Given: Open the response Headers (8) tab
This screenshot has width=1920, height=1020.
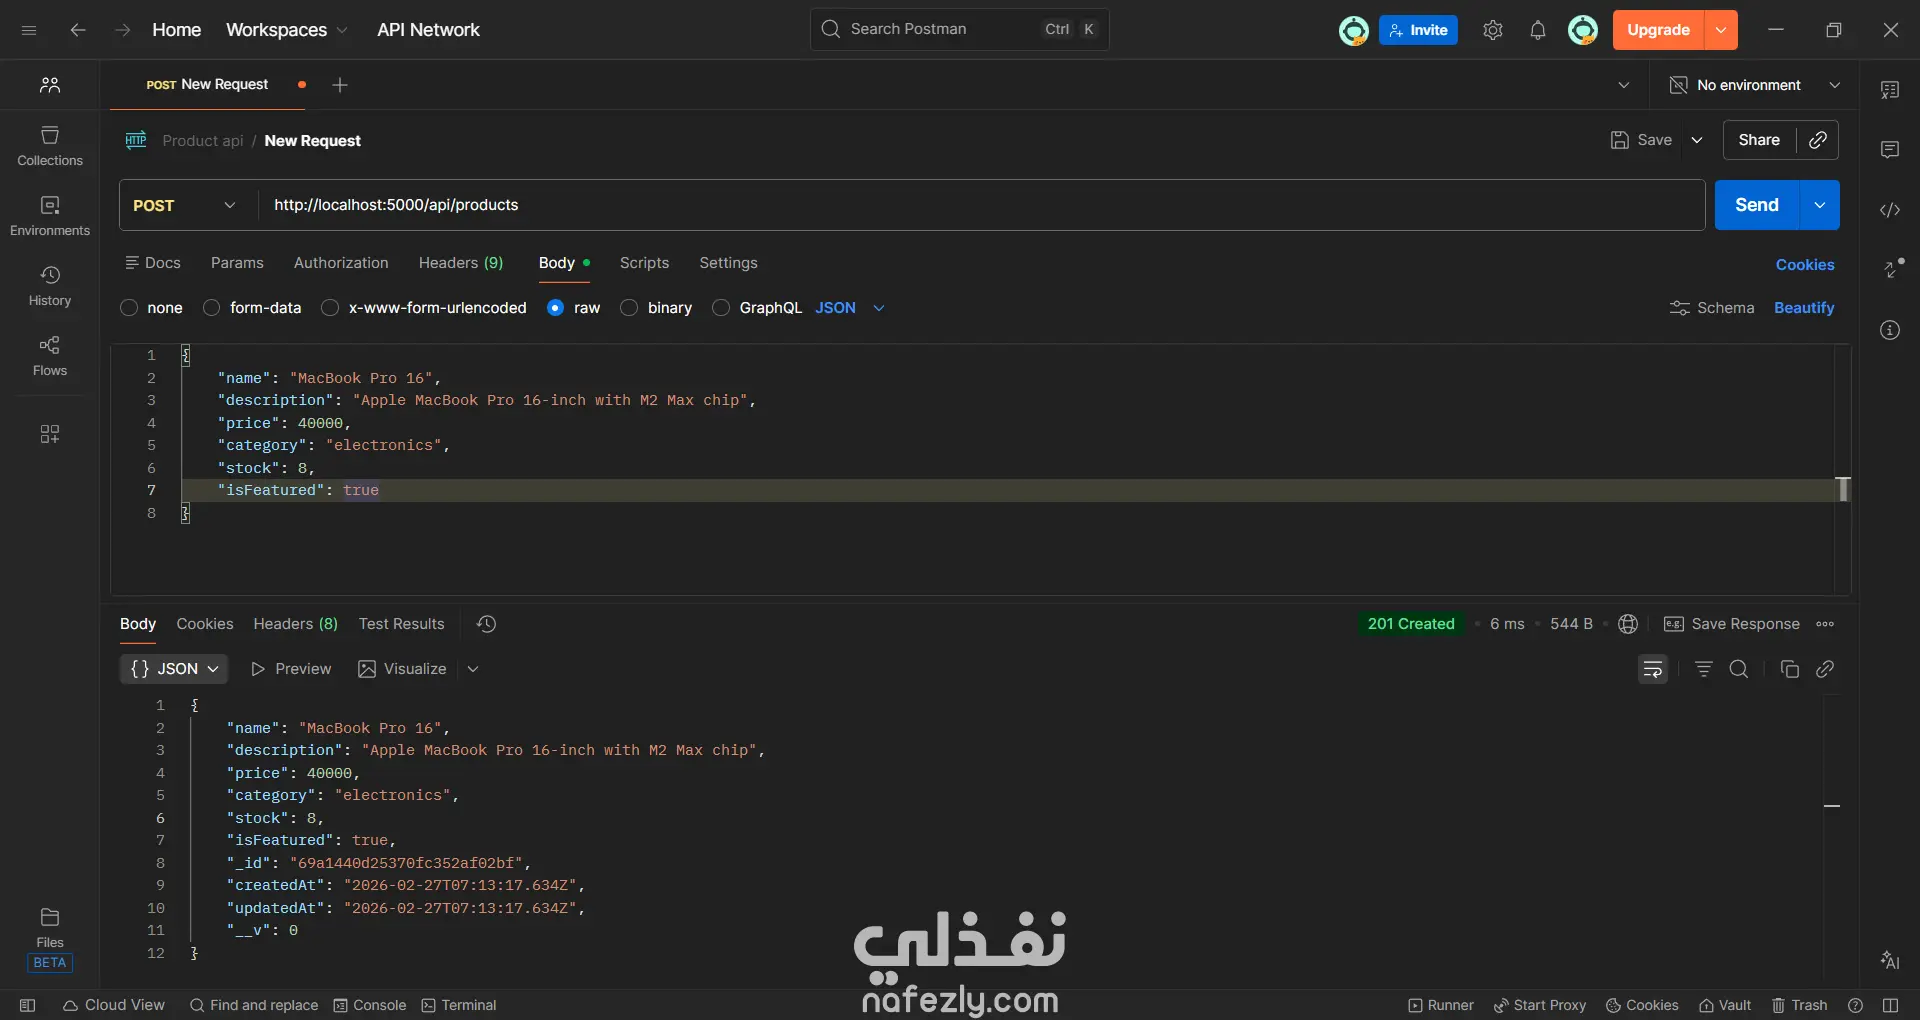Looking at the screenshot, I should tap(296, 624).
